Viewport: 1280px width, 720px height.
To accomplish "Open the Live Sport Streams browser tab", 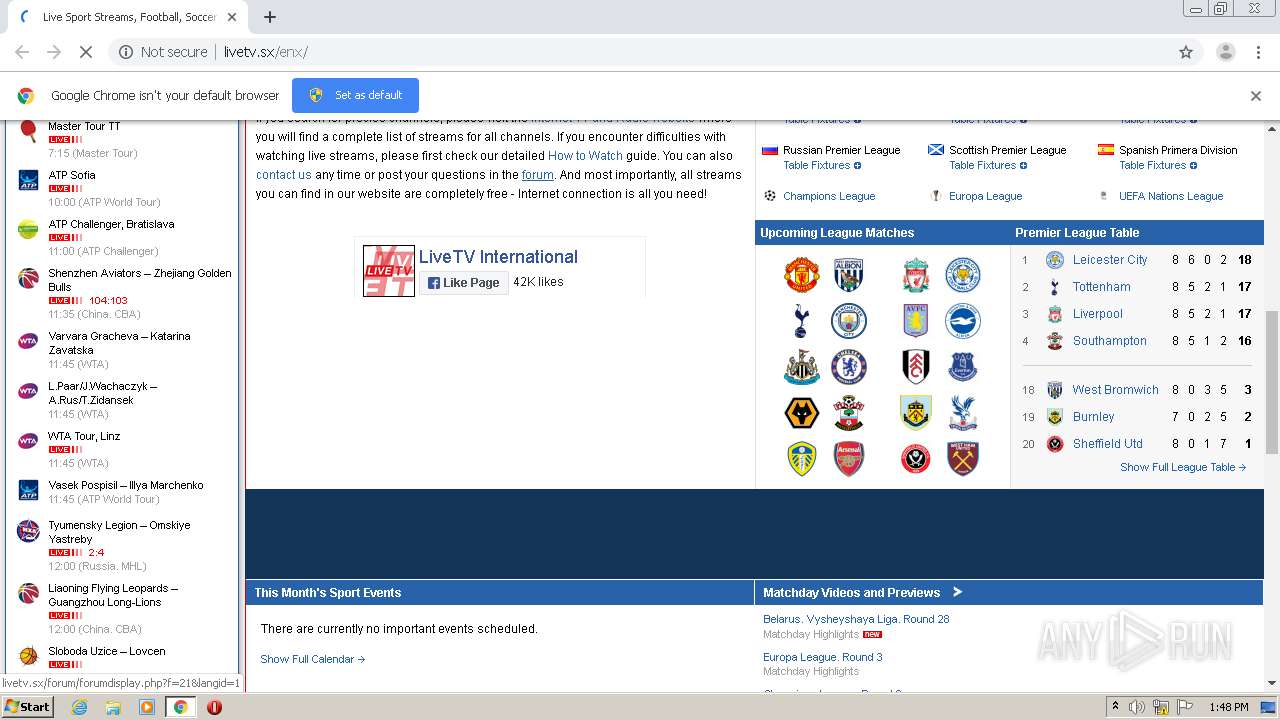I will [x=130, y=17].
